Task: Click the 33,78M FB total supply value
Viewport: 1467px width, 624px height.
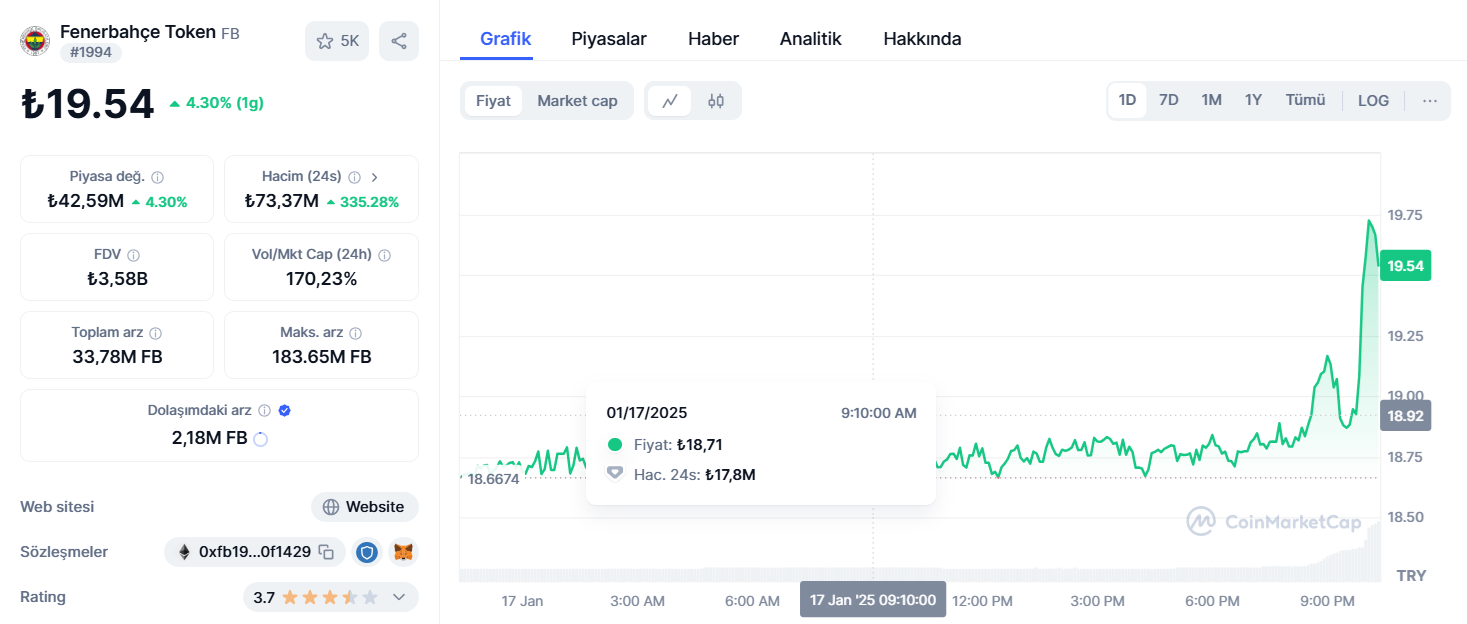Action: tap(117, 357)
